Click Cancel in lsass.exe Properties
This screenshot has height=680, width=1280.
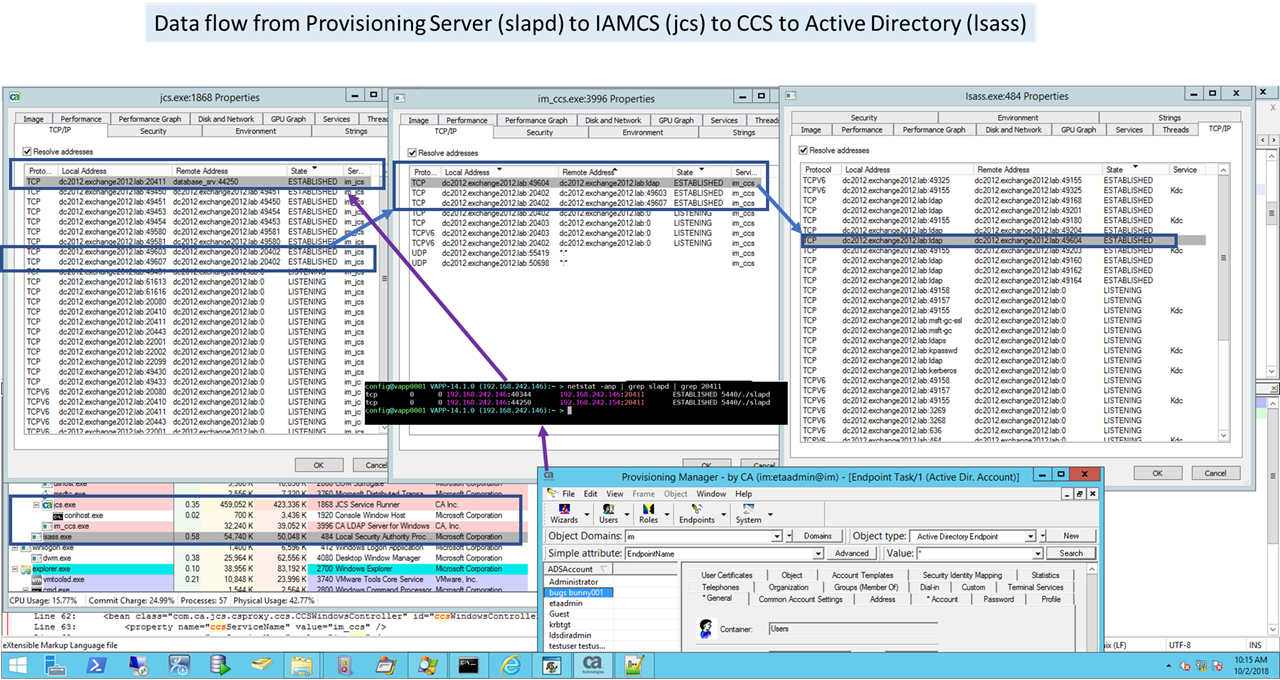[1214, 472]
